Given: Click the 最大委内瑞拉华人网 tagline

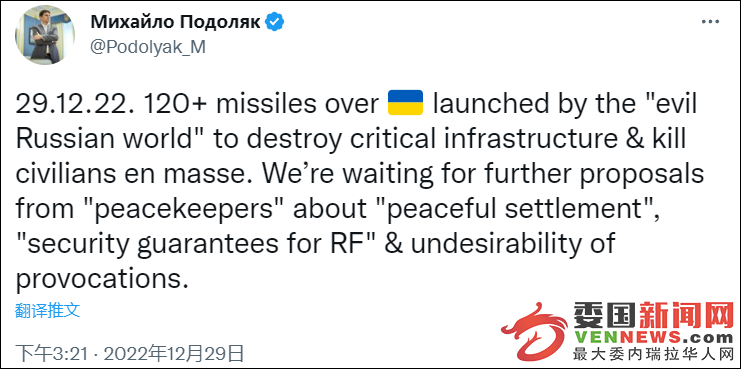Looking at the screenshot, I should [653, 354].
